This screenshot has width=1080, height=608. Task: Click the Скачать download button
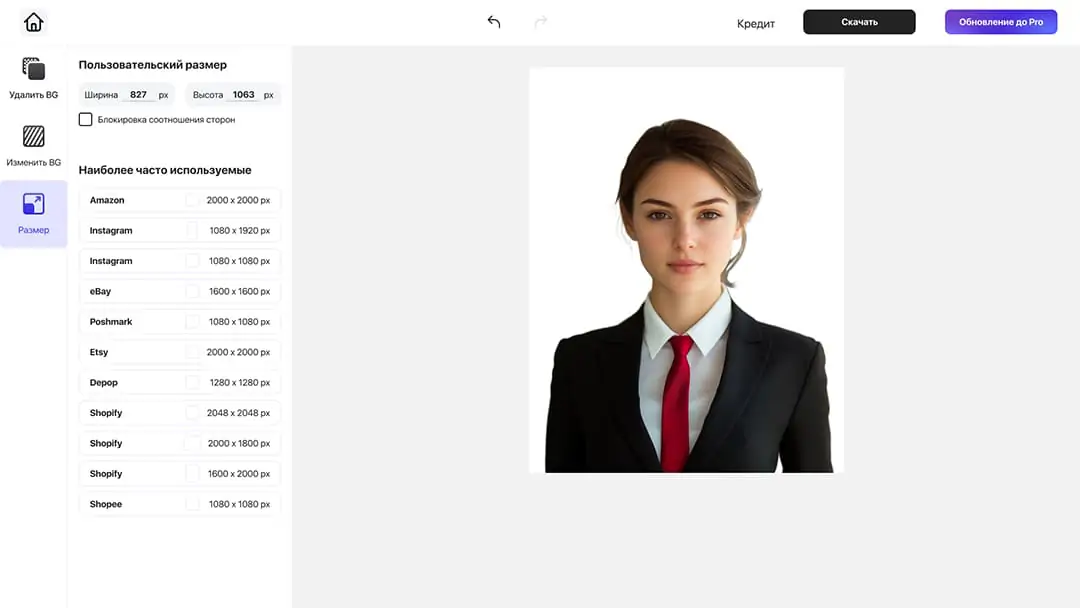pos(859,22)
